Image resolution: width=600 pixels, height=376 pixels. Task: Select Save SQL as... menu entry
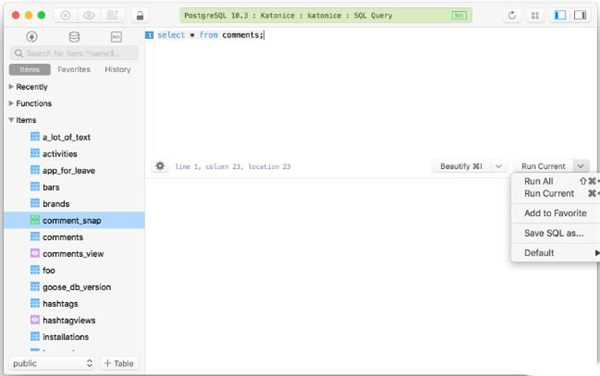coord(554,233)
